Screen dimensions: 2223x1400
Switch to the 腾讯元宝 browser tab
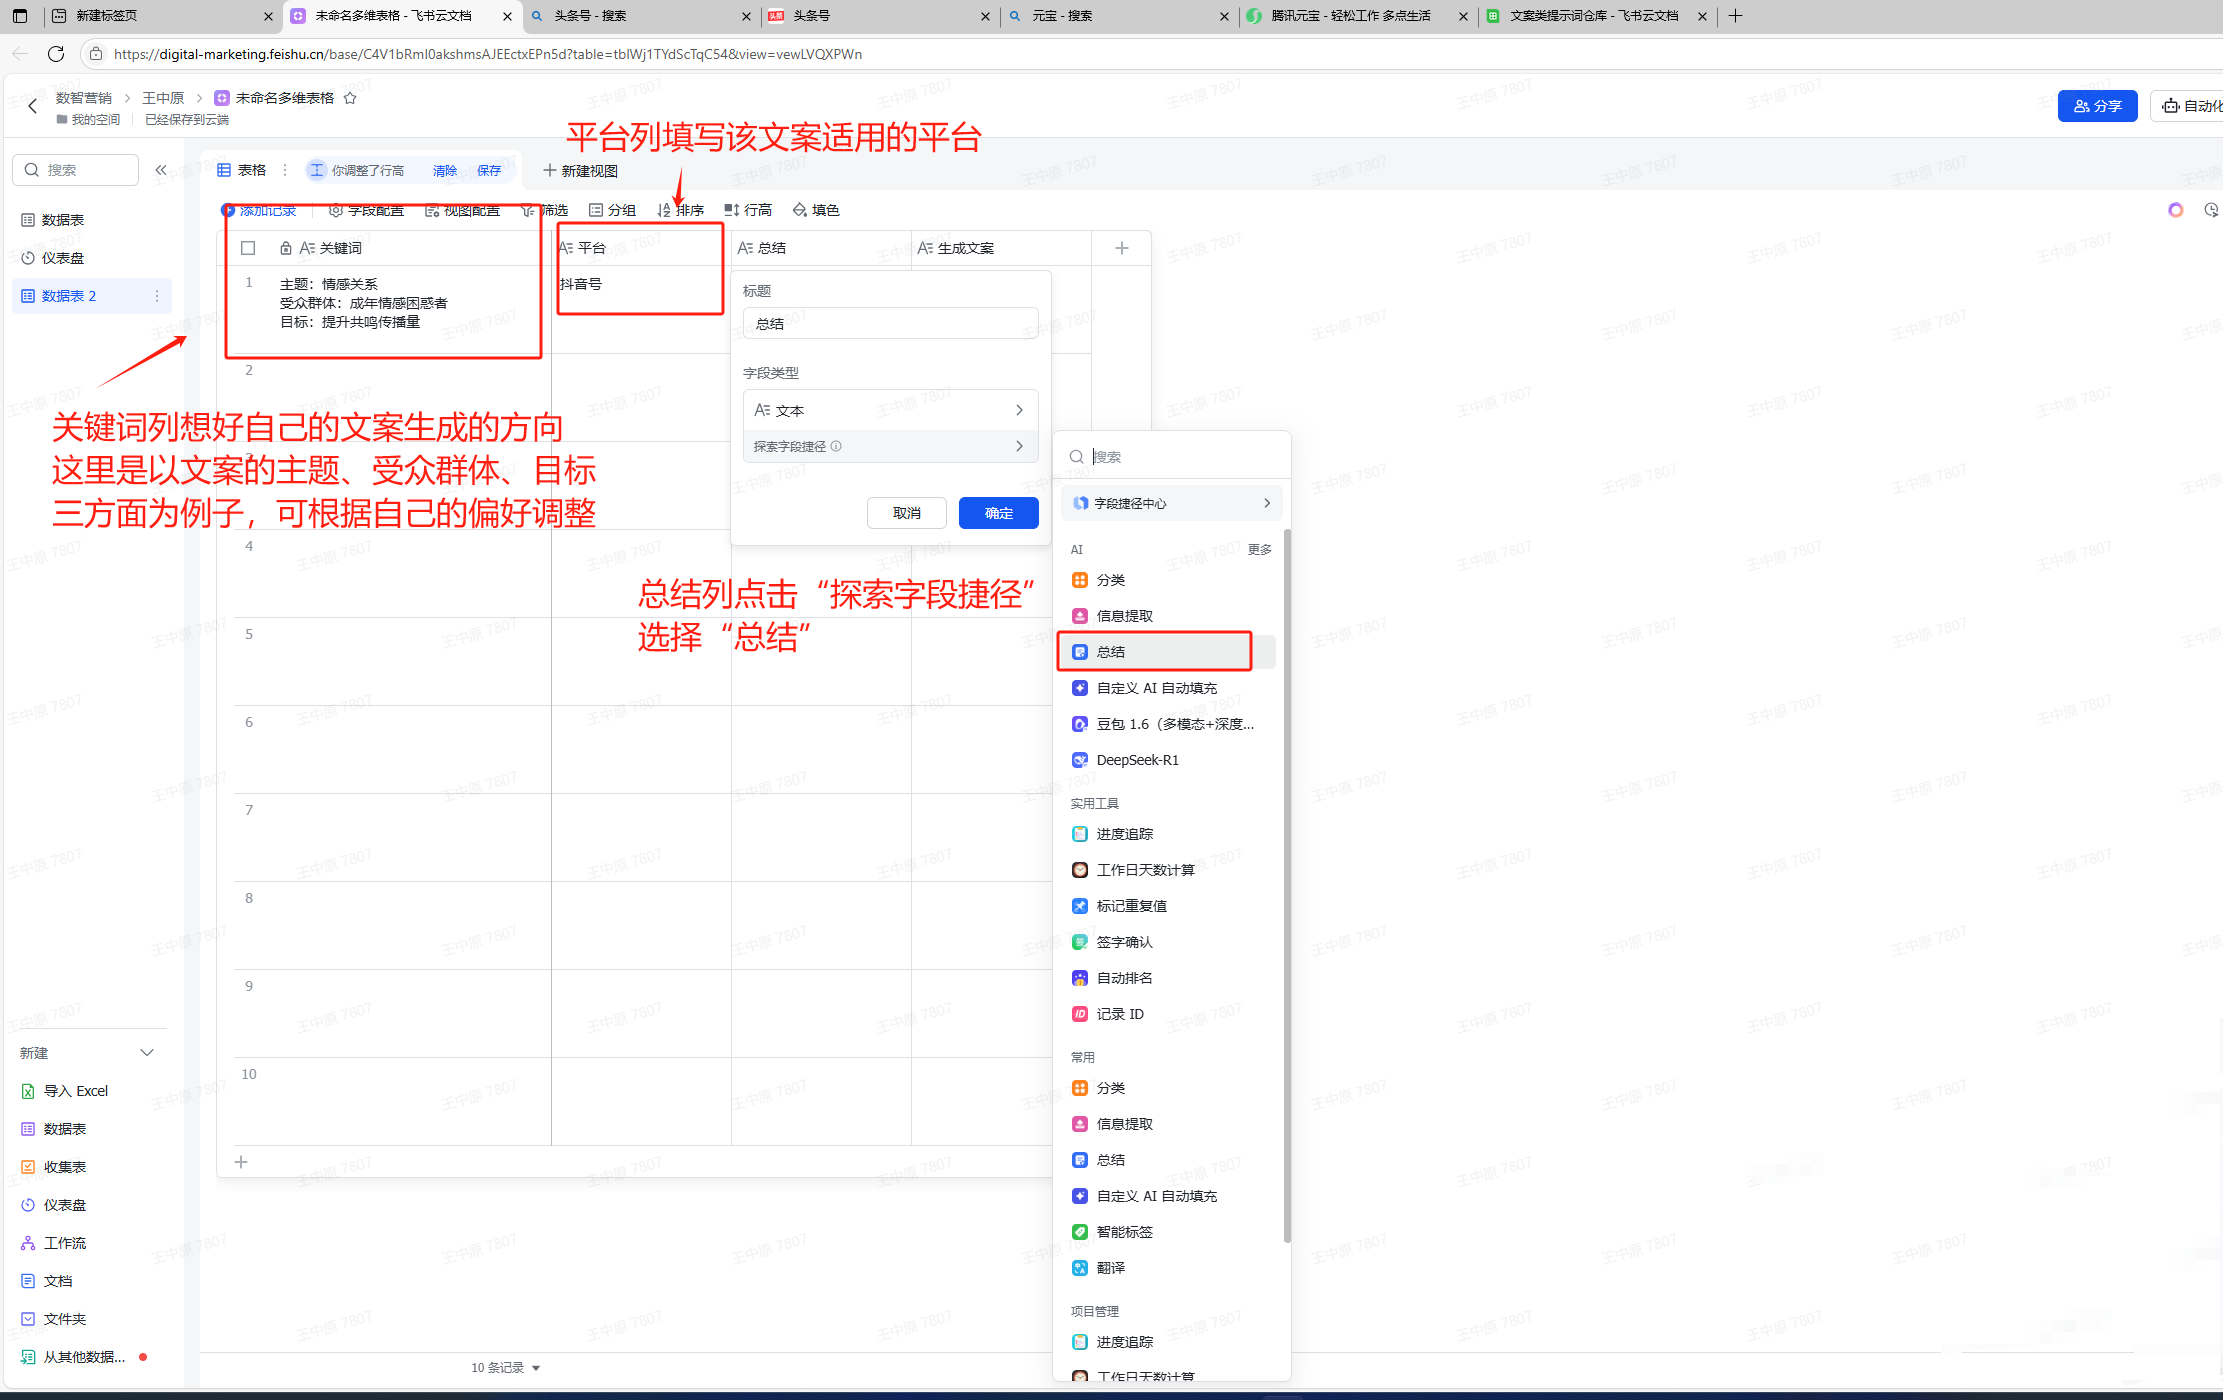coord(1350,16)
